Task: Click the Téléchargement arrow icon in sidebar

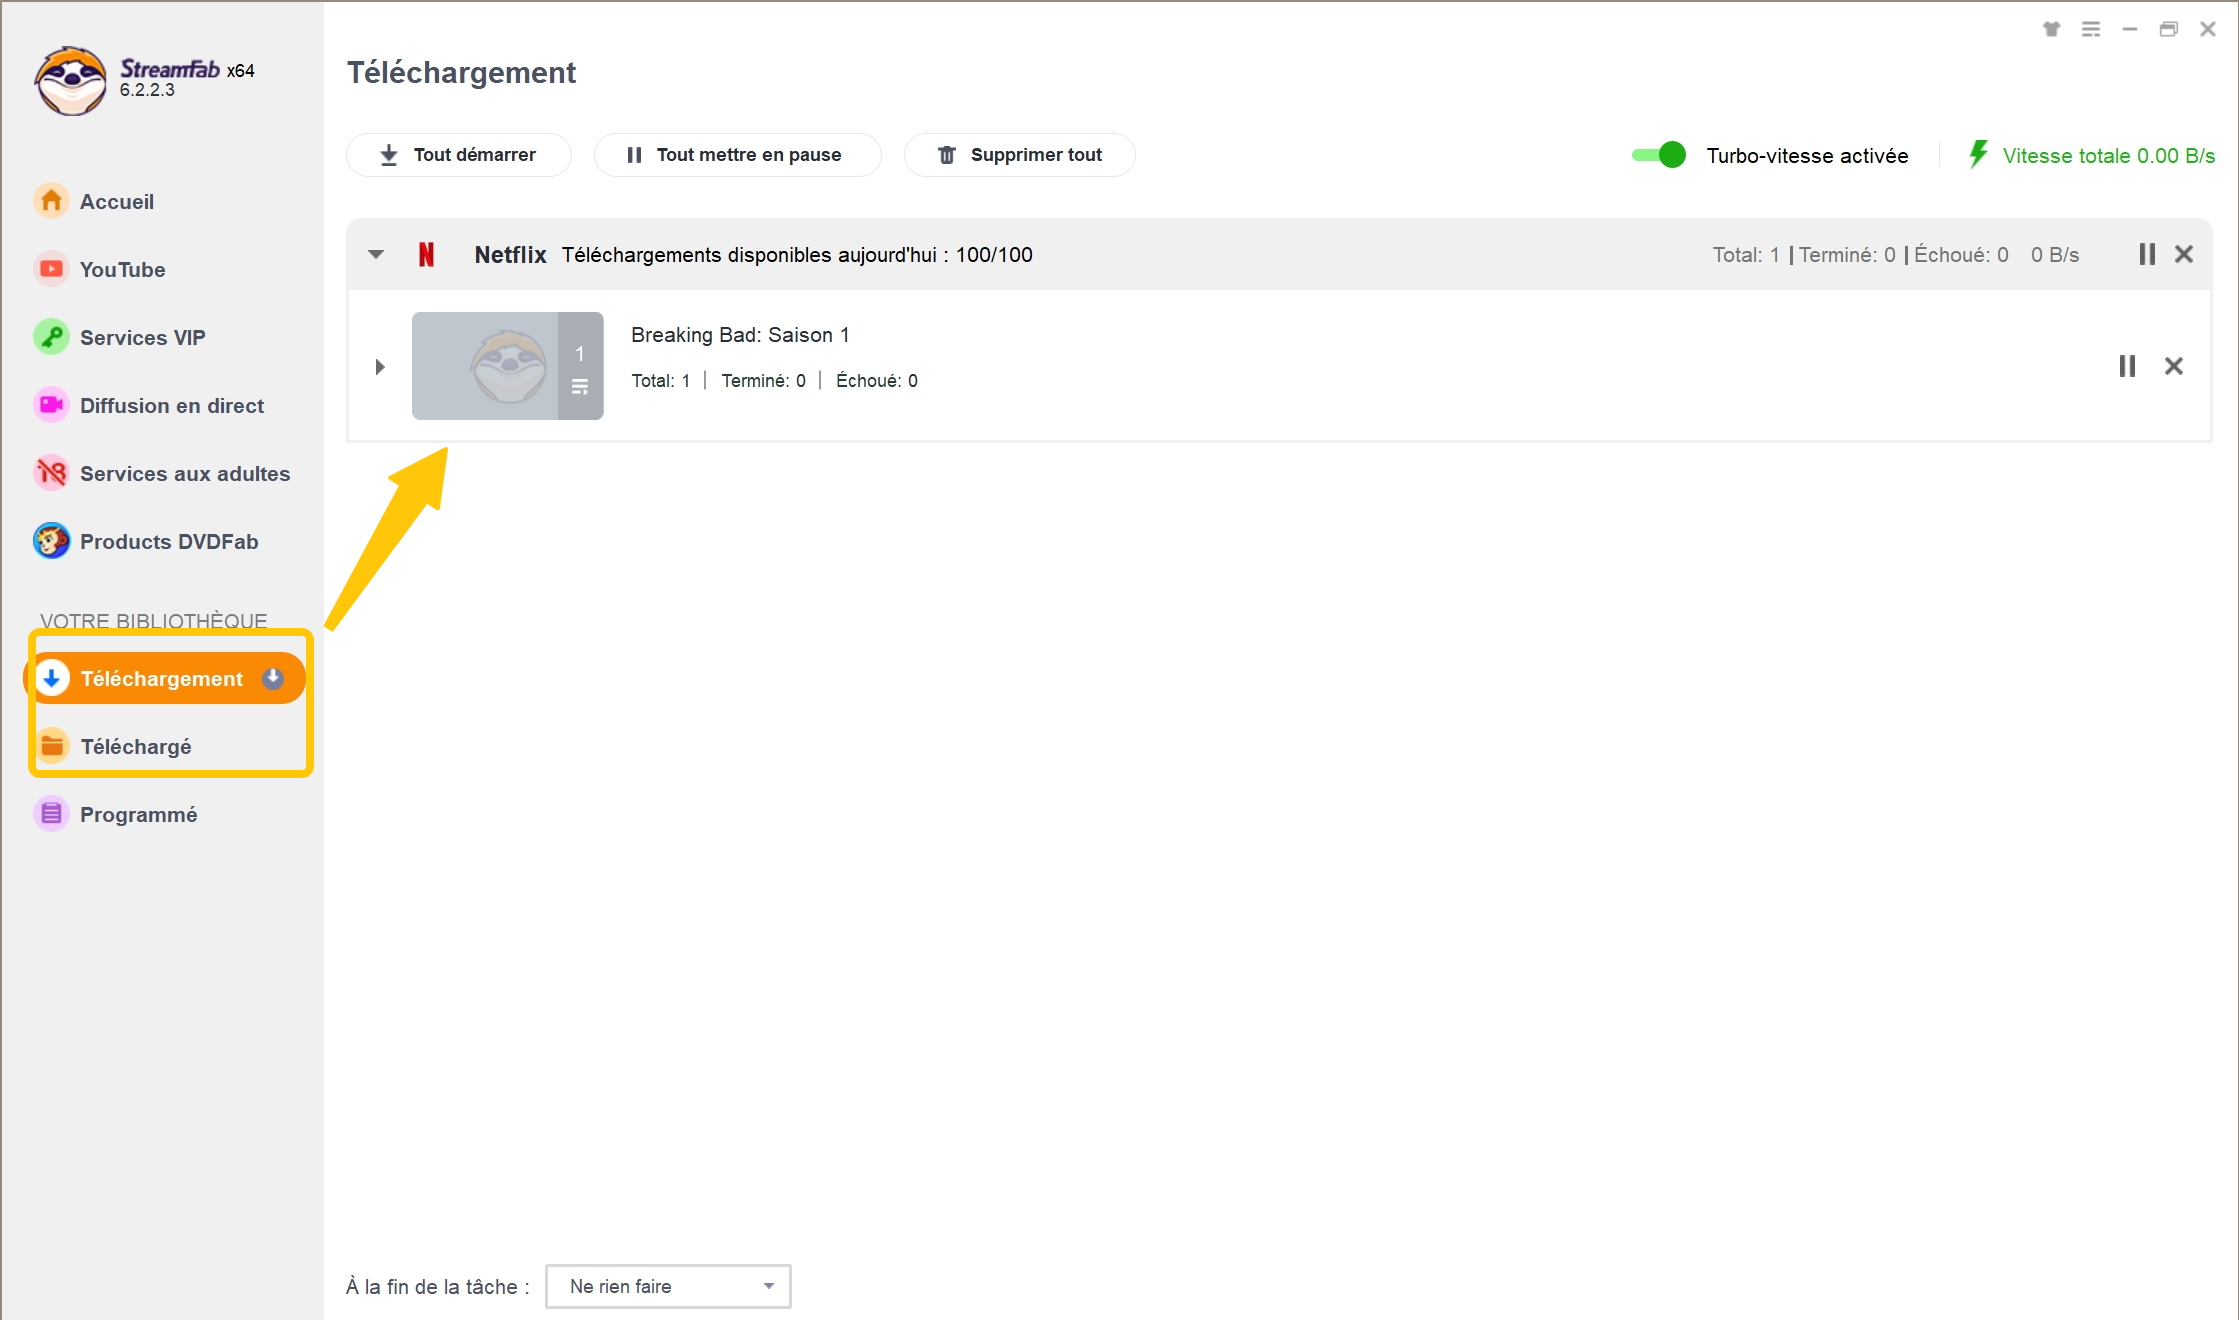Action: tap(52, 678)
